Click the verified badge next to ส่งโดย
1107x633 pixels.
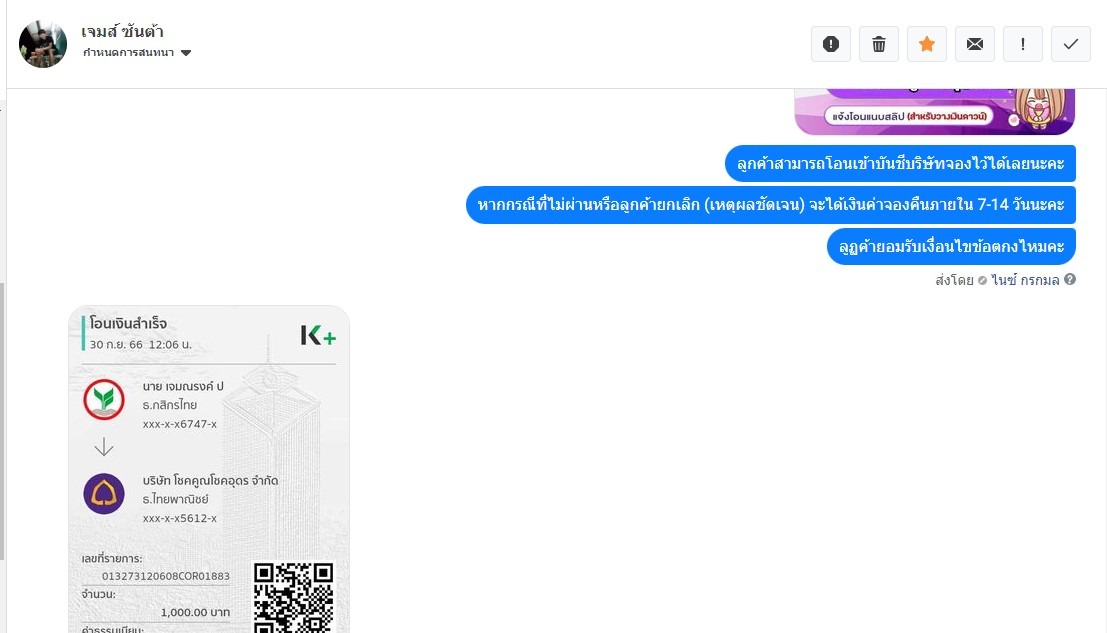coord(982,280)
